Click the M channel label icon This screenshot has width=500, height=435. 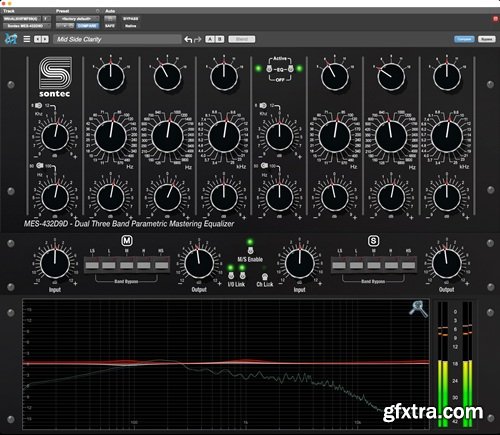(x=127, y=240)
